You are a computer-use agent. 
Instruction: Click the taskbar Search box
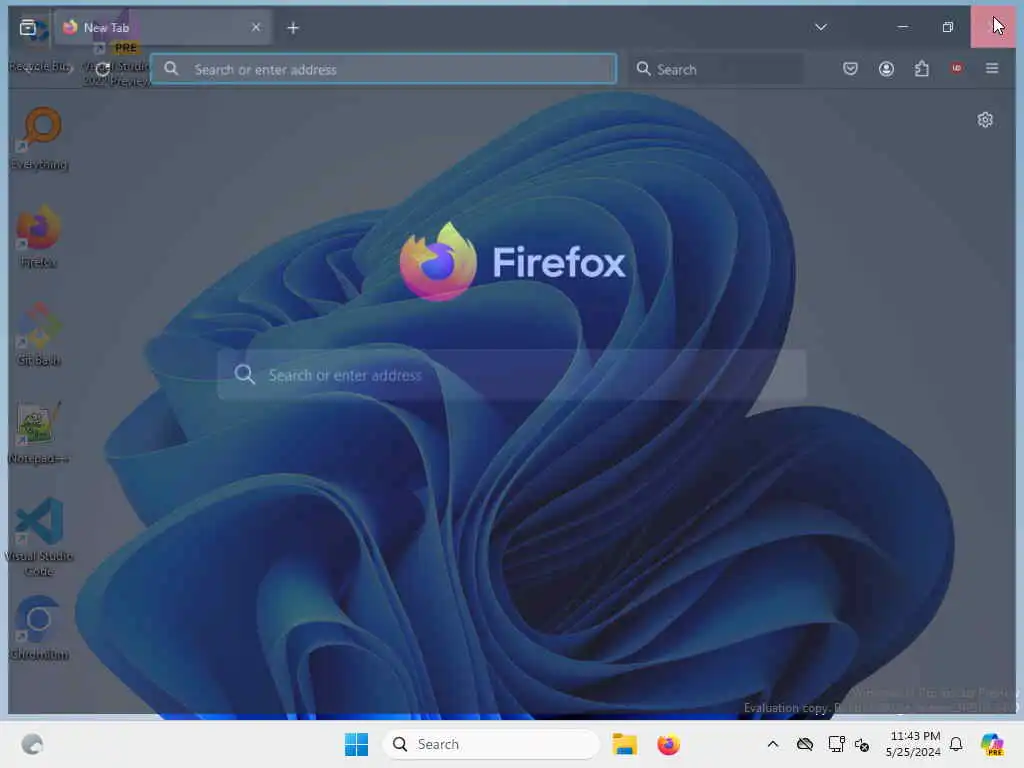(491, 744)
